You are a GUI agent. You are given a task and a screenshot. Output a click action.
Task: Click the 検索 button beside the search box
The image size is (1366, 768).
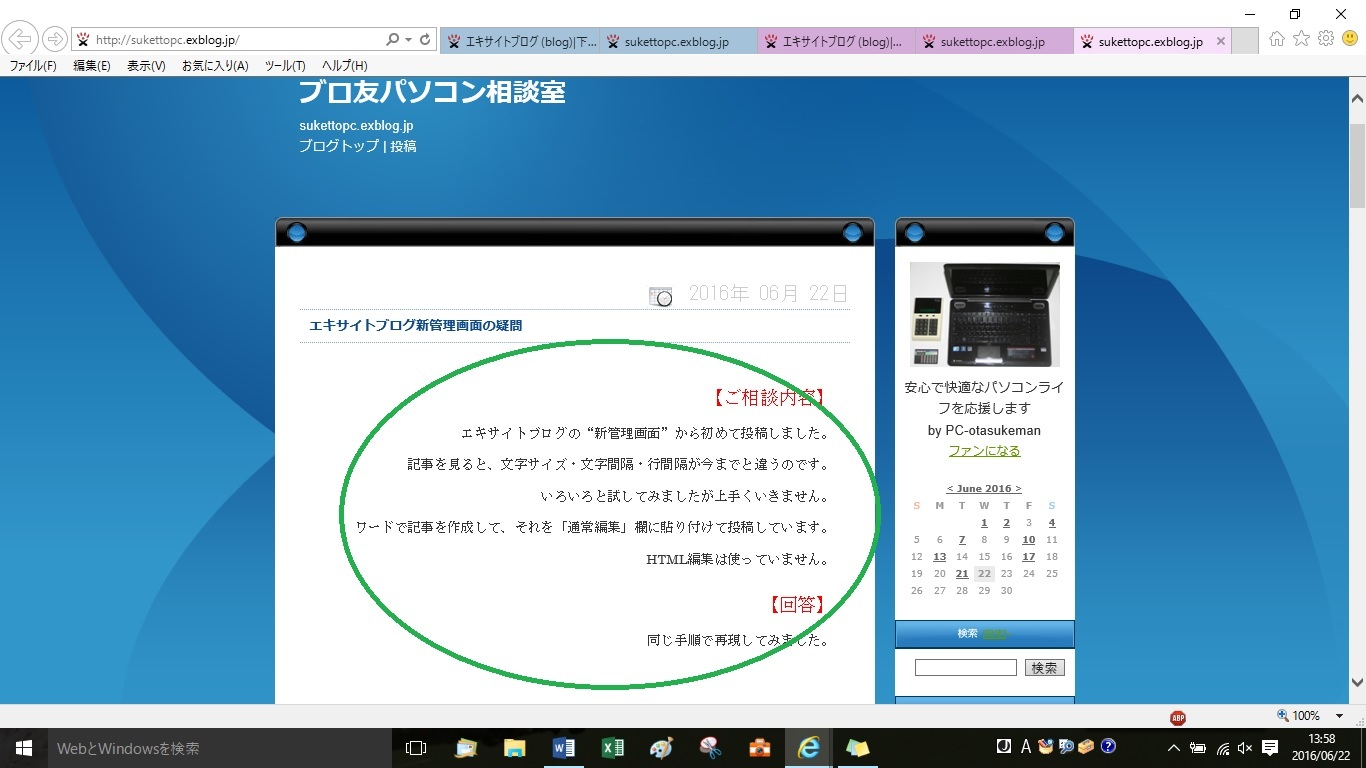pos(1044,667)
